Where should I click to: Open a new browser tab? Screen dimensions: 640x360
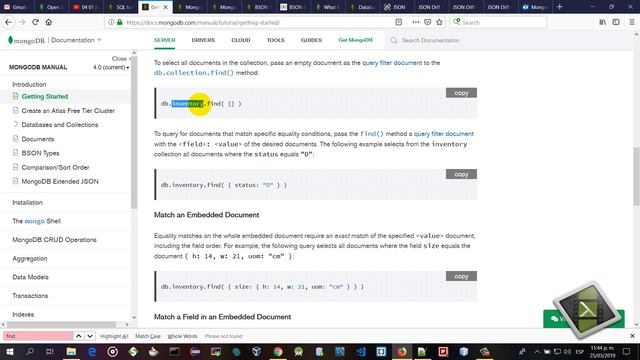[559, 7]
